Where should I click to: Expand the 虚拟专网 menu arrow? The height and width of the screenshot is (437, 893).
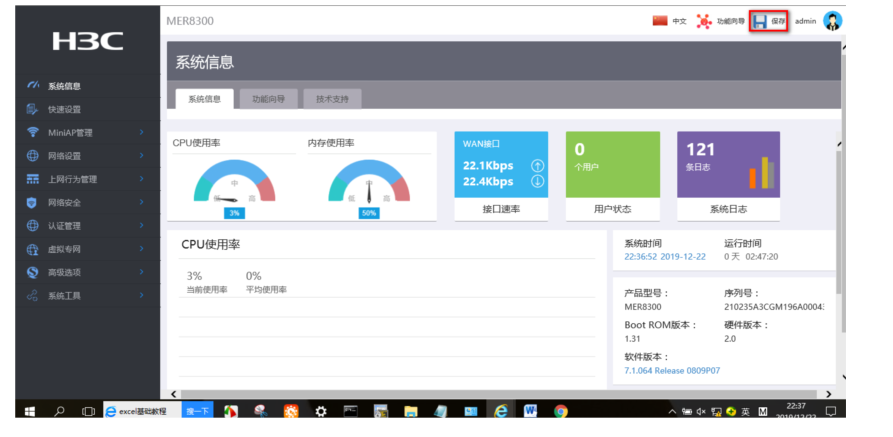(141, 249)
